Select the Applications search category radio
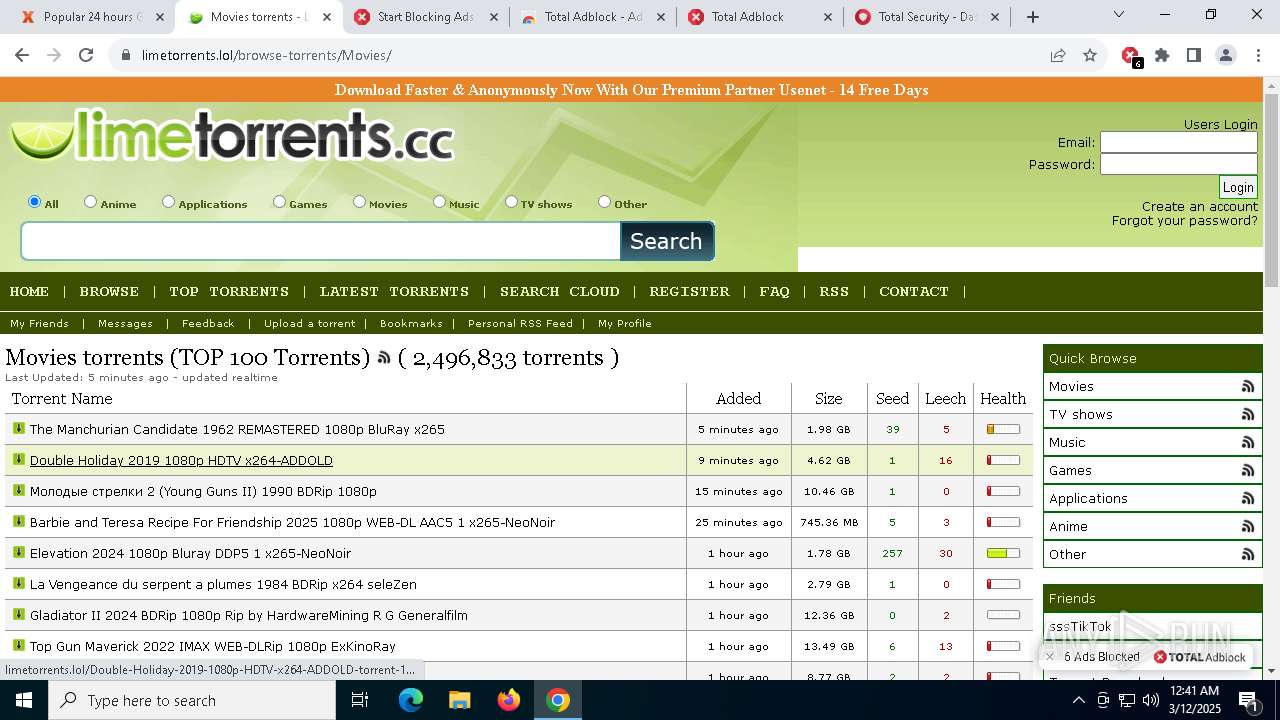Screen dimensions: 1280x720 point(169,202)
